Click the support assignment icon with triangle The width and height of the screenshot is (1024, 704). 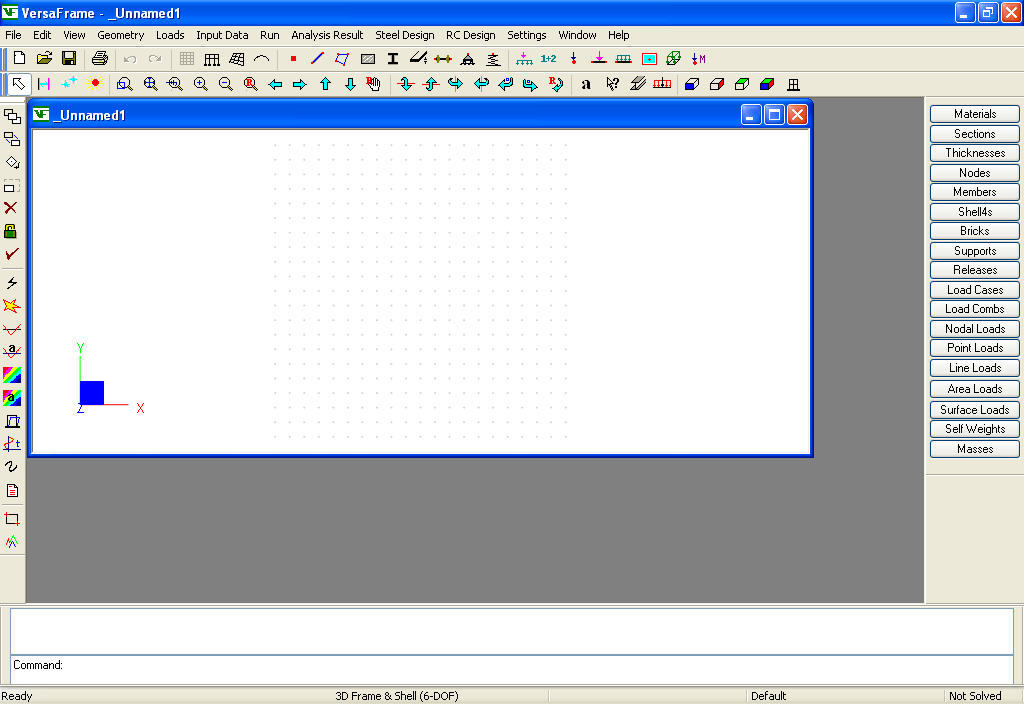click(468, 59)
